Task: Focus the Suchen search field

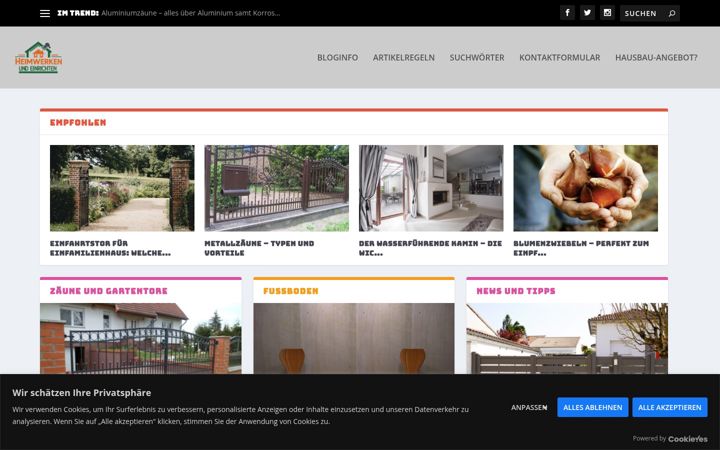Action: (643, 13)
